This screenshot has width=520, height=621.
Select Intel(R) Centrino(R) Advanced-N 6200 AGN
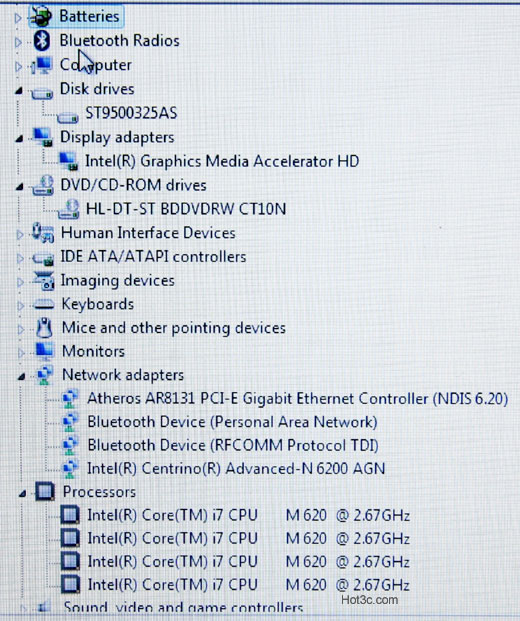(236, 469)
